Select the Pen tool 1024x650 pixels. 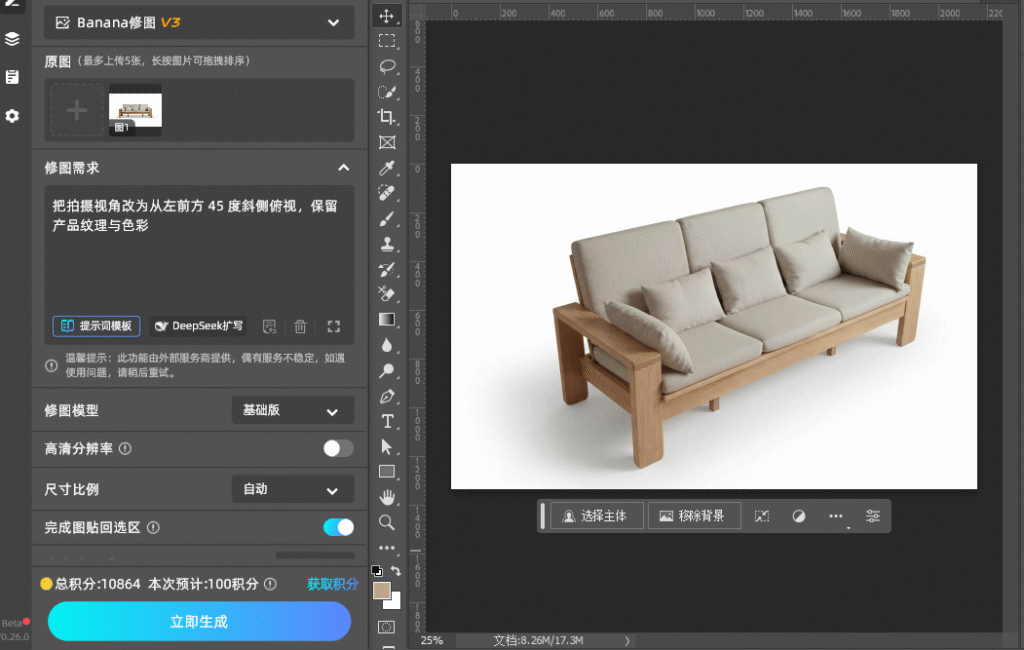(x=387, y=396)
